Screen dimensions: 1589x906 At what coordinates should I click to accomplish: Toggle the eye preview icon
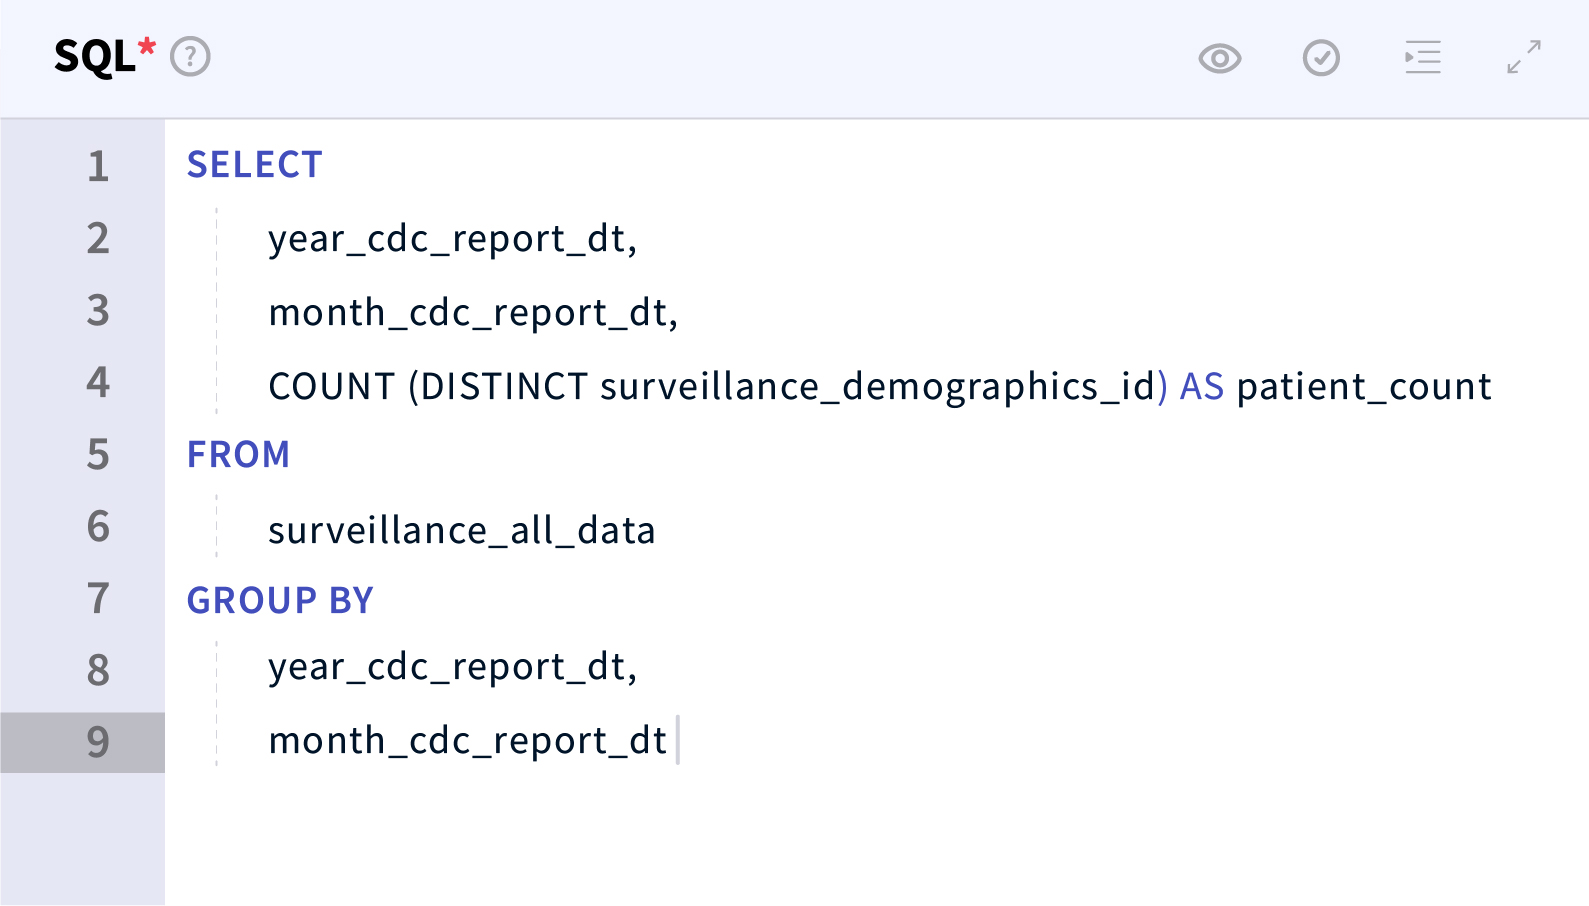[x=1219, y=59]
